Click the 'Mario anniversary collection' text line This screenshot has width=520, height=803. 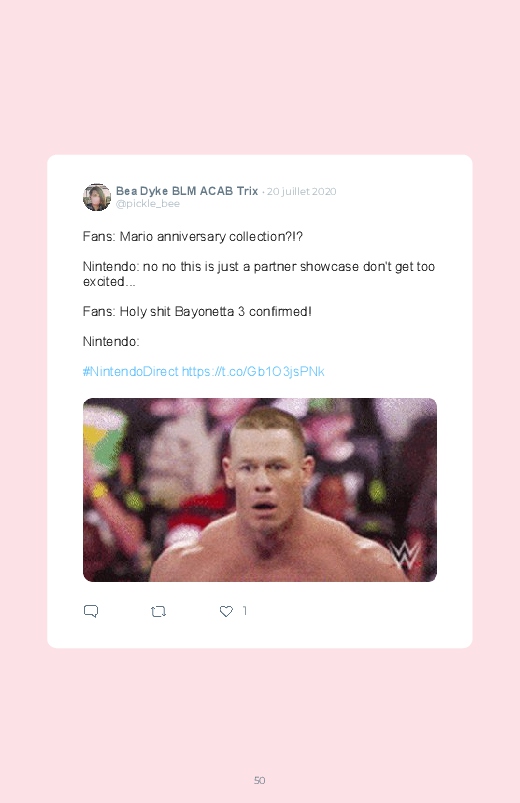(193, 237)
